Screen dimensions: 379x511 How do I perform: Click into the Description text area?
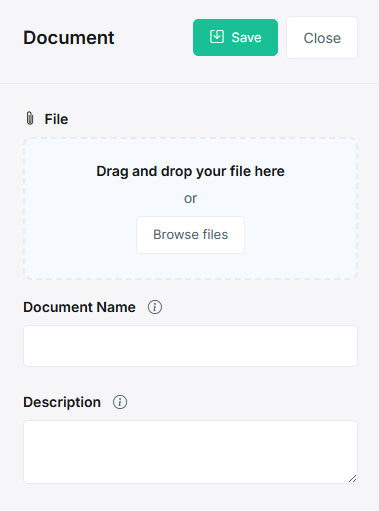point(190,452)
